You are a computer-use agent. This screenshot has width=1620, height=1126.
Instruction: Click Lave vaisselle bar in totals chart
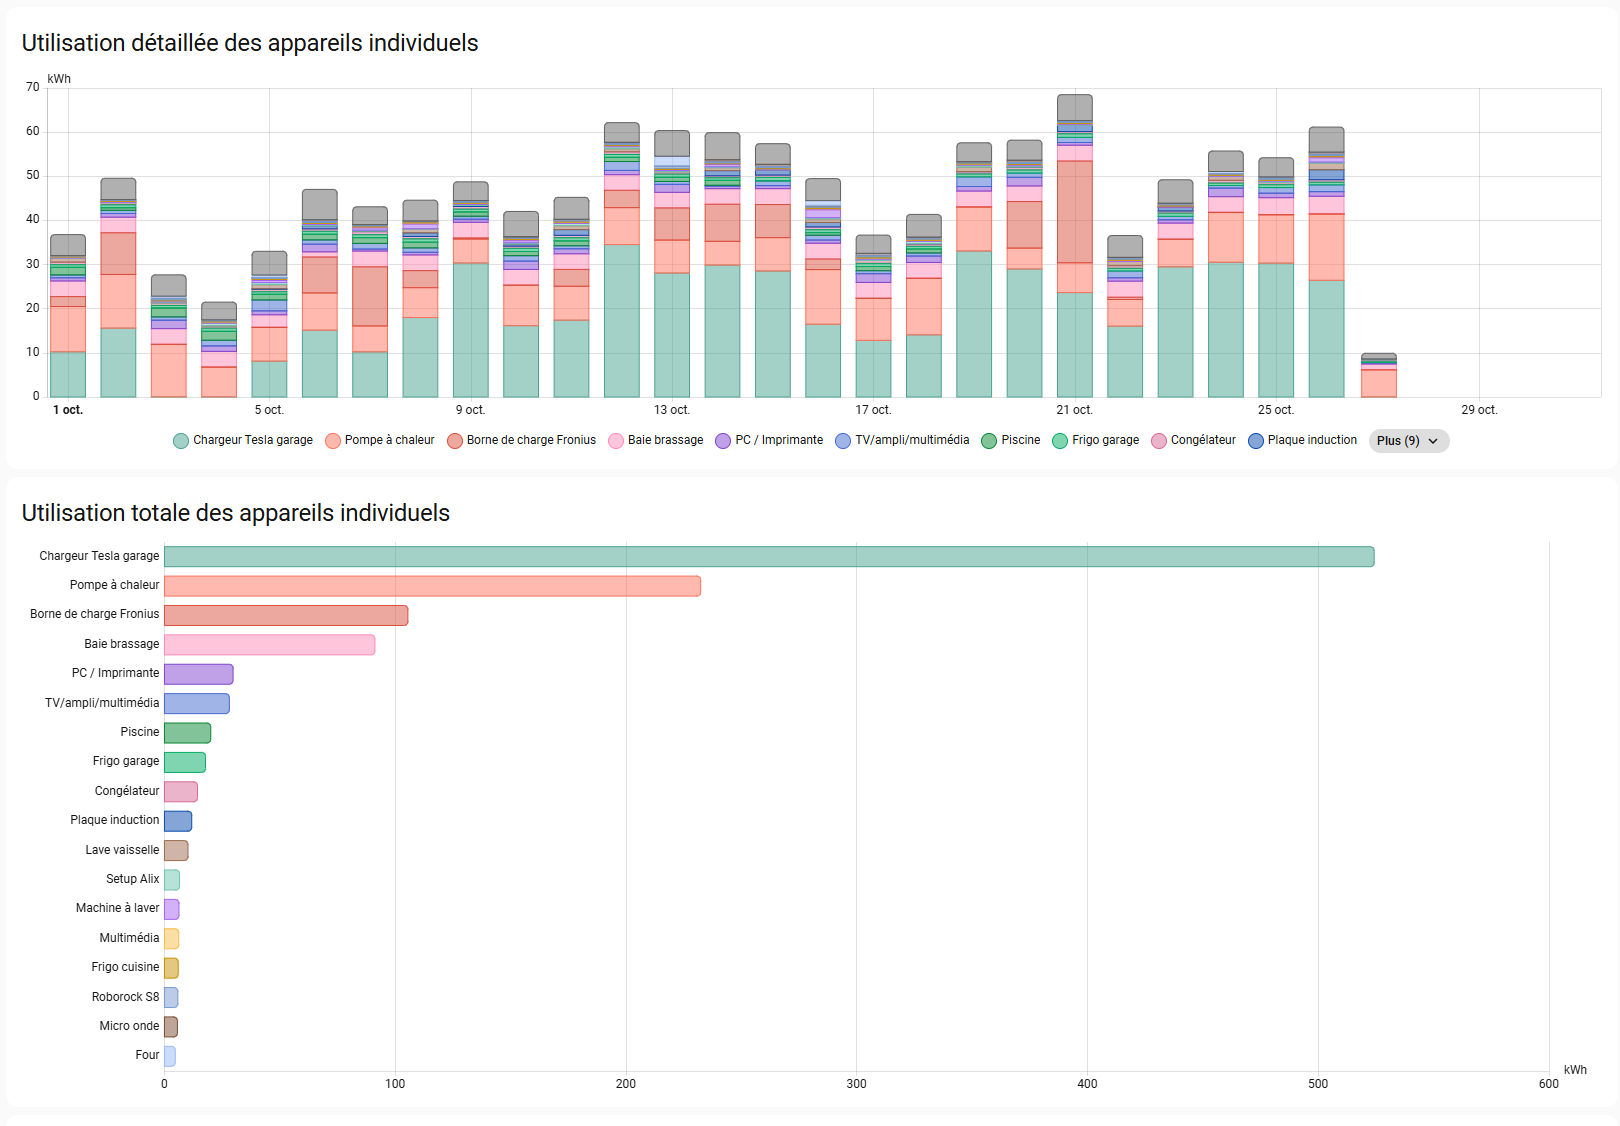[x=176, y=850]
